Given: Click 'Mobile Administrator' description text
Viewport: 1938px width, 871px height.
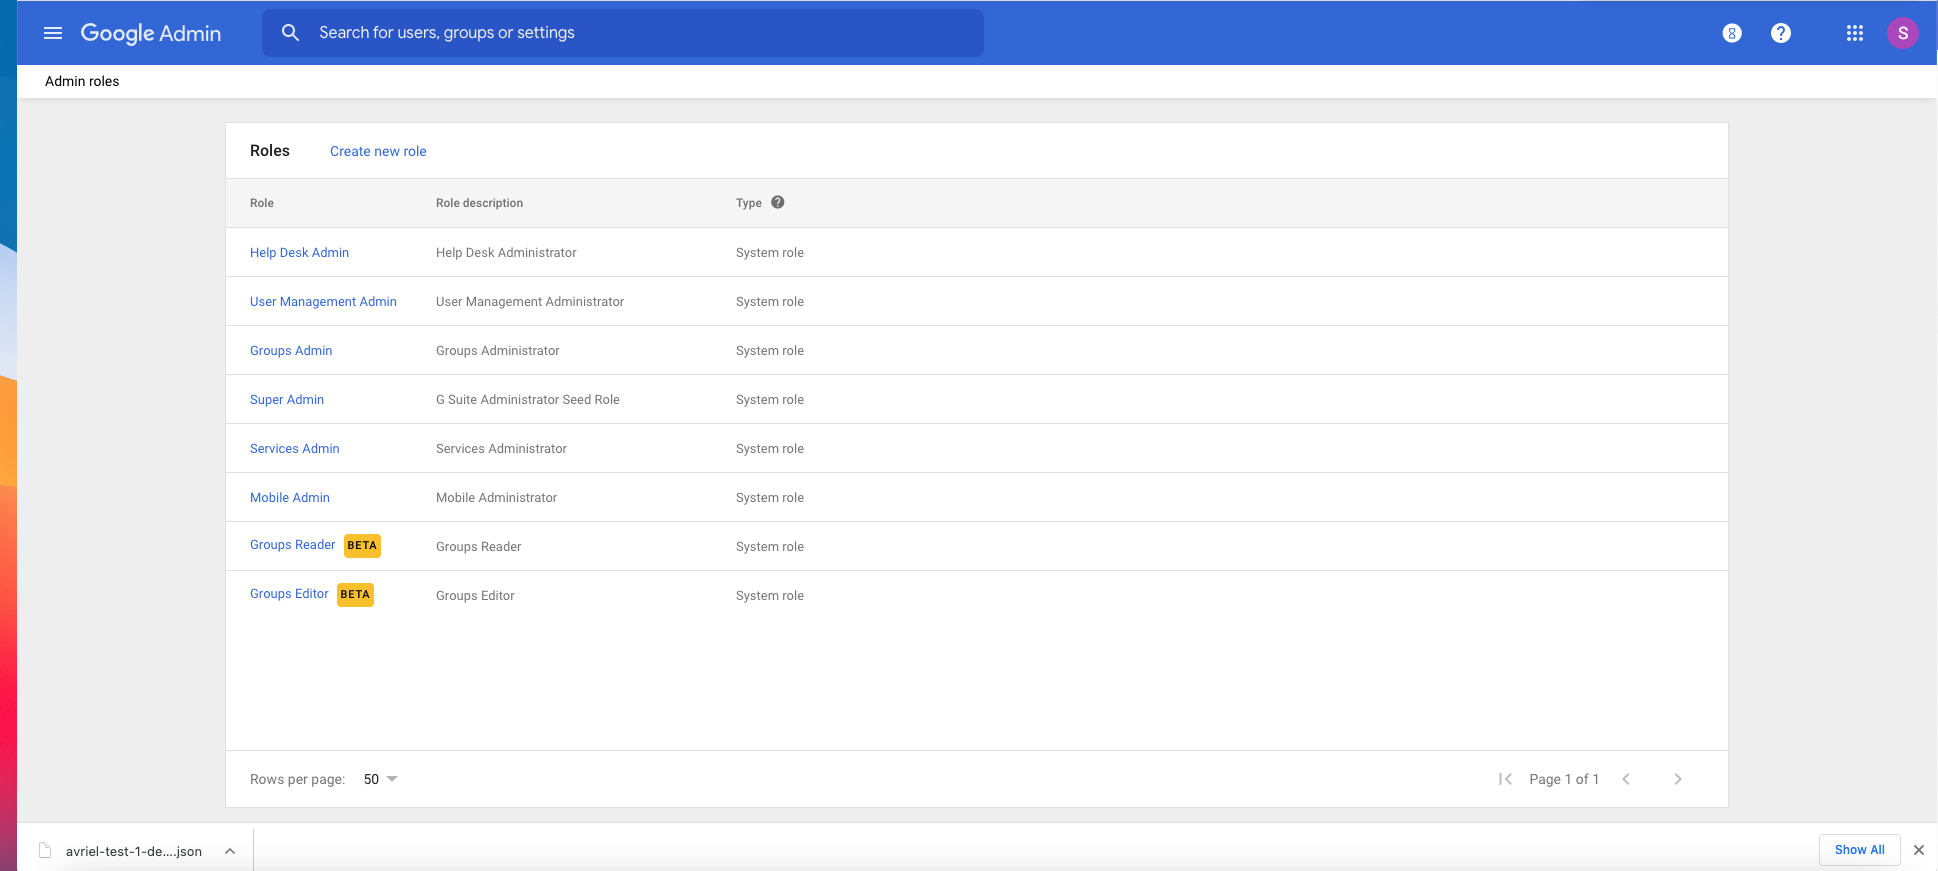Looking at the screenshot, I should coord(496,497).
